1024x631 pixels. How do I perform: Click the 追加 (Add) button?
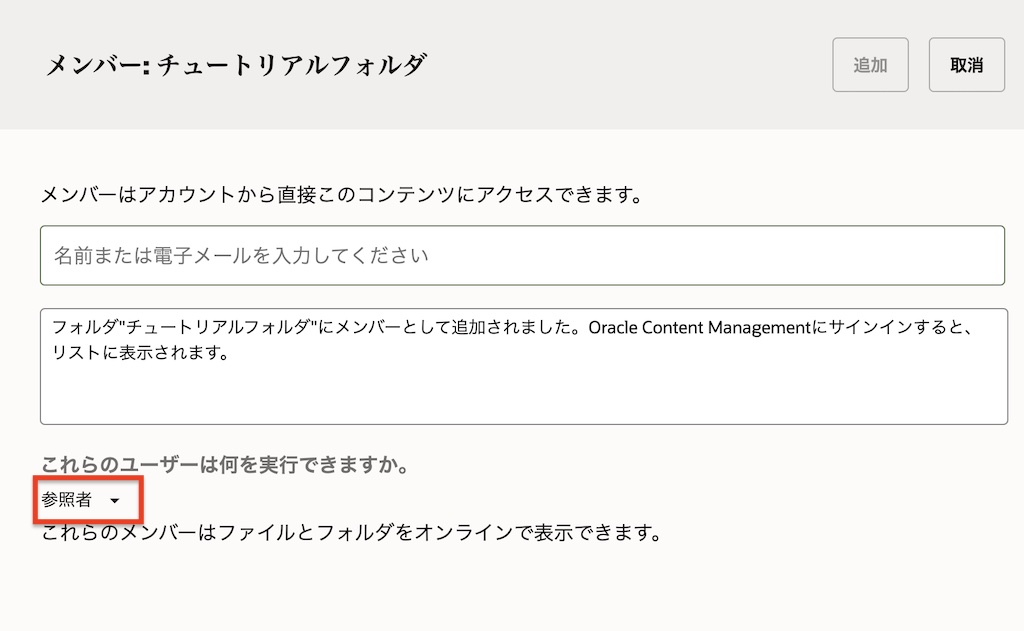click(870, 65)
